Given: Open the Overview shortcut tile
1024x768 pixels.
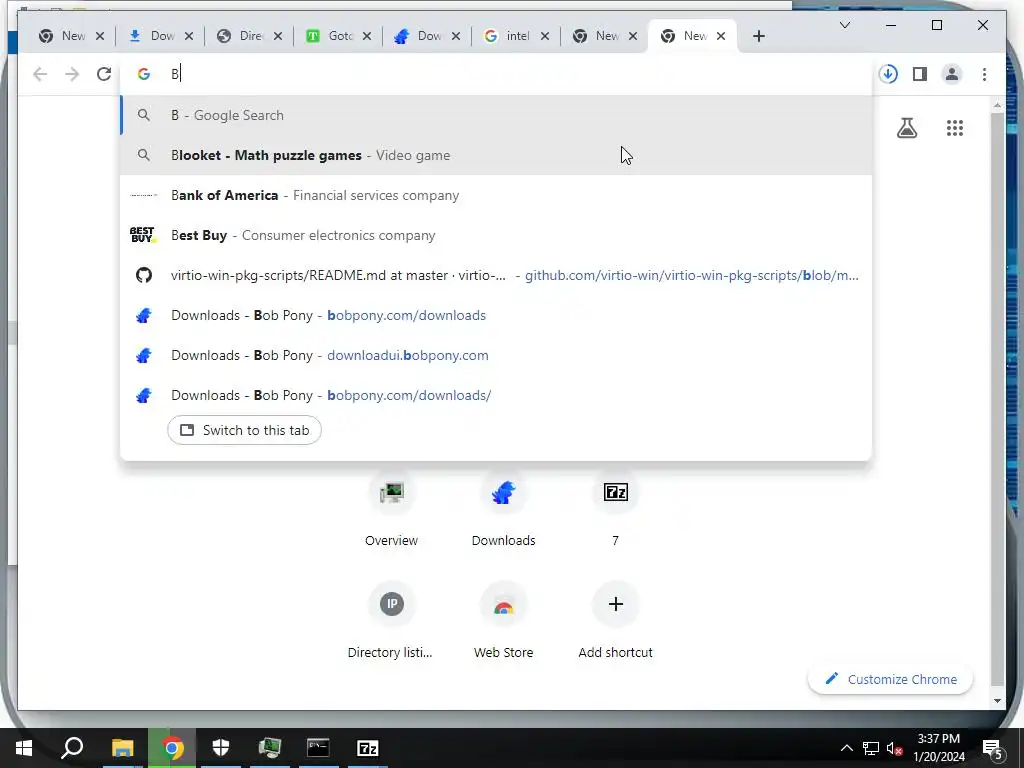Looking at the screenshot, I should tap(391, 509).
